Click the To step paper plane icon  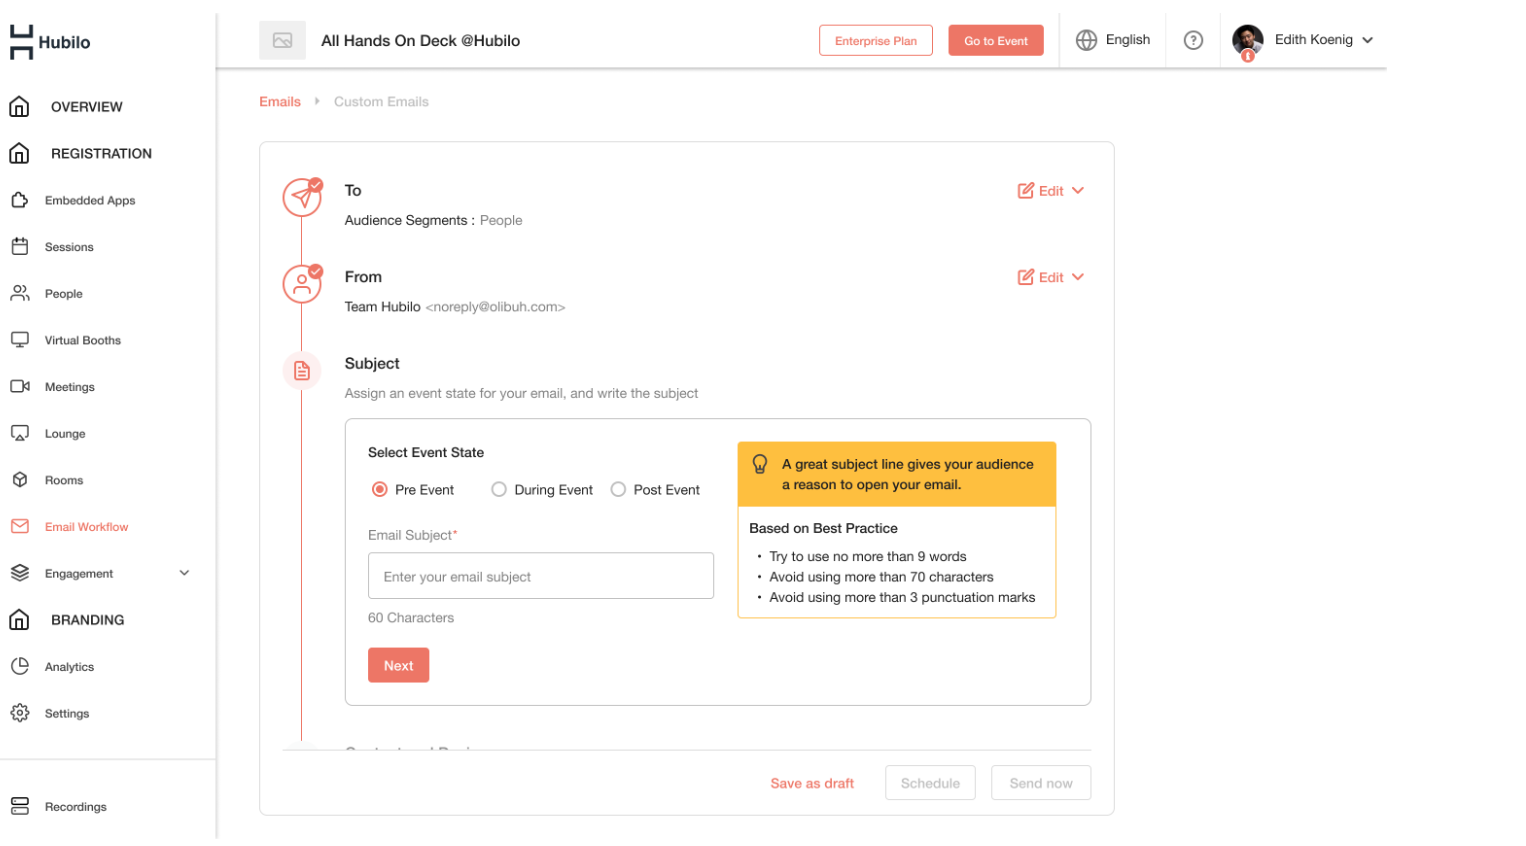click(302, 197)
